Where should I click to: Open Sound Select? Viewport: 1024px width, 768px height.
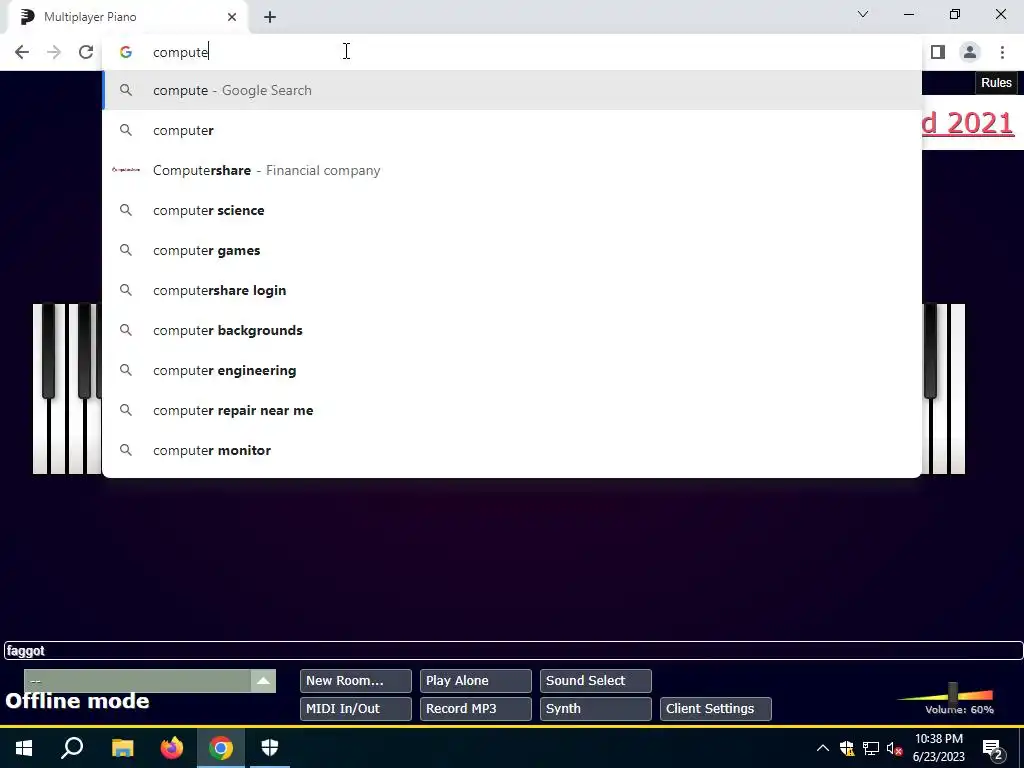596,680
